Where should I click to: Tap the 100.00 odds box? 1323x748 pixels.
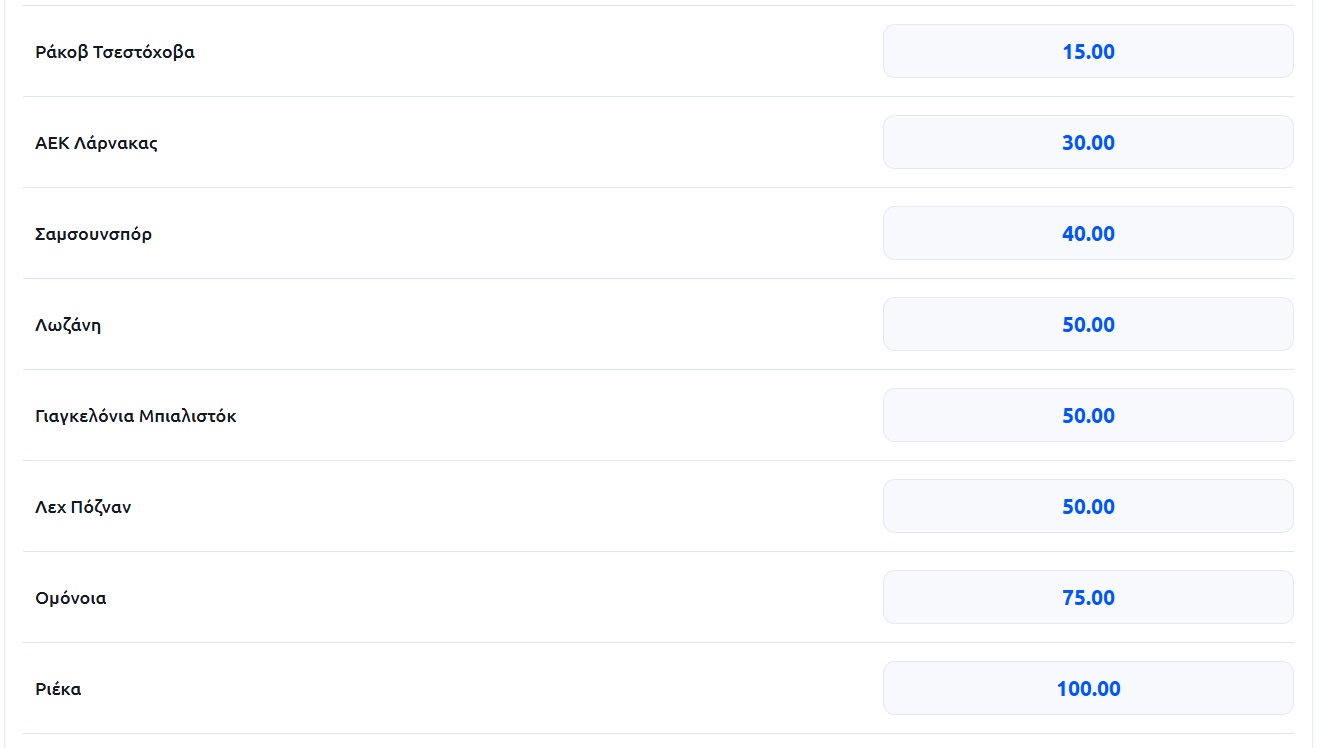tap(1088, 689)
